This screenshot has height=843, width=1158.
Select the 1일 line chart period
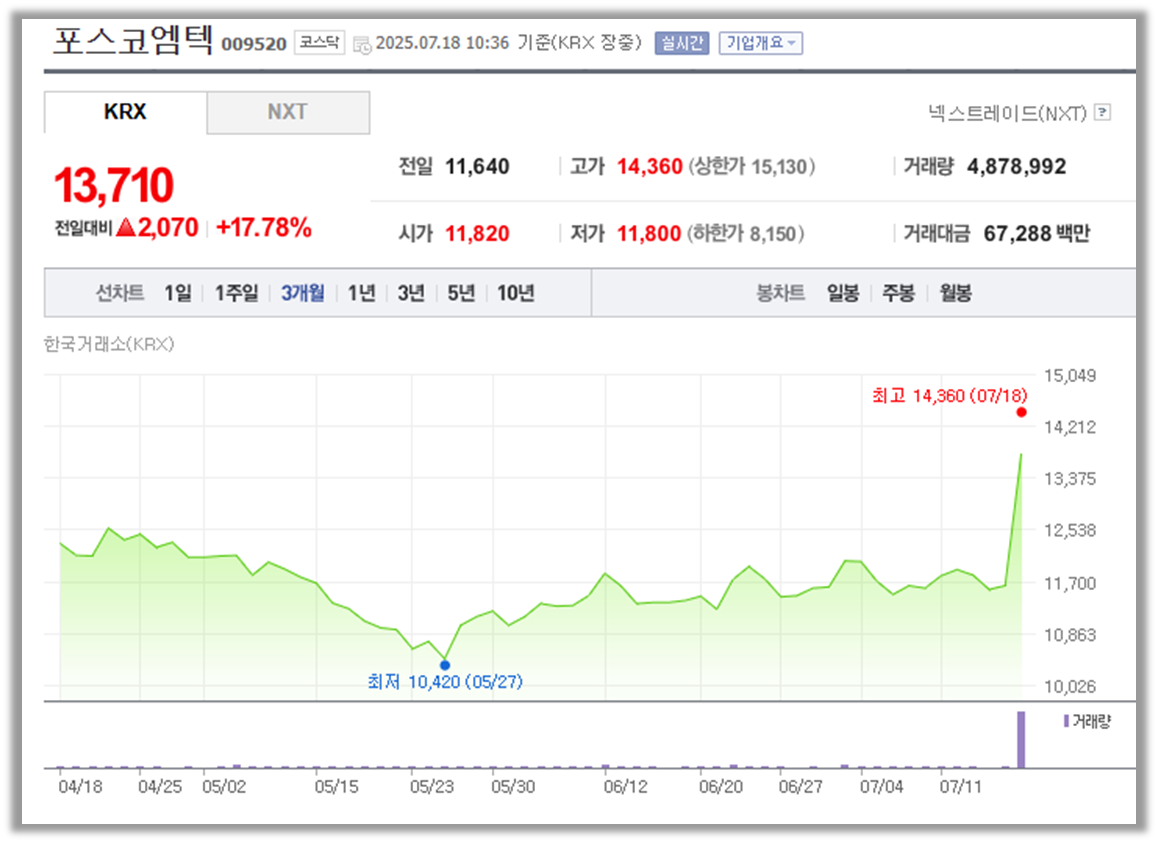coord(178,293)
